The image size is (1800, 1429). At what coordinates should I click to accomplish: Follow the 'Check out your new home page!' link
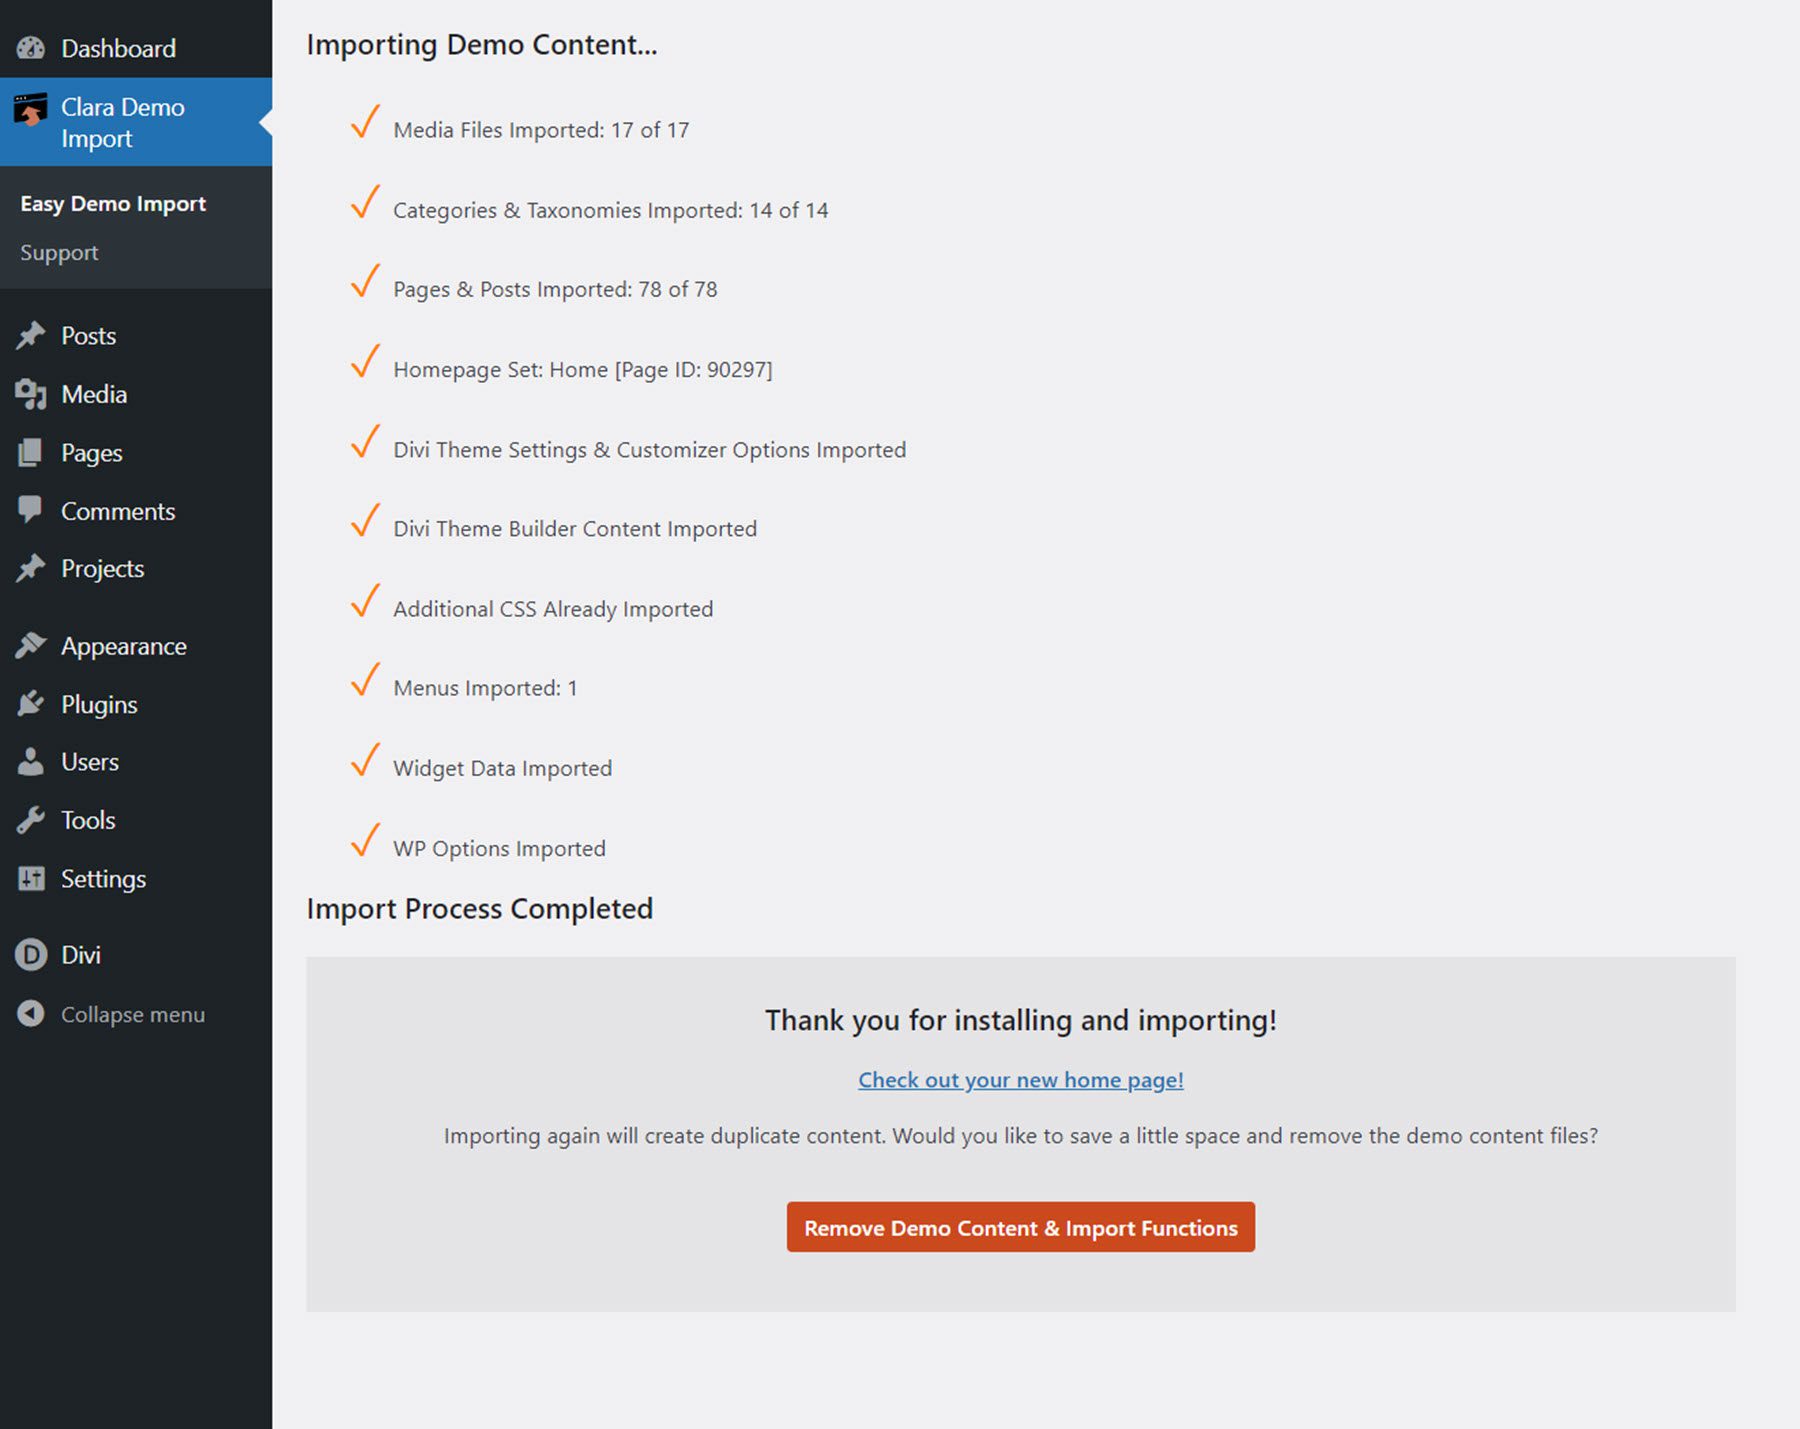pyautogui.click(x=1020, y=1080)
